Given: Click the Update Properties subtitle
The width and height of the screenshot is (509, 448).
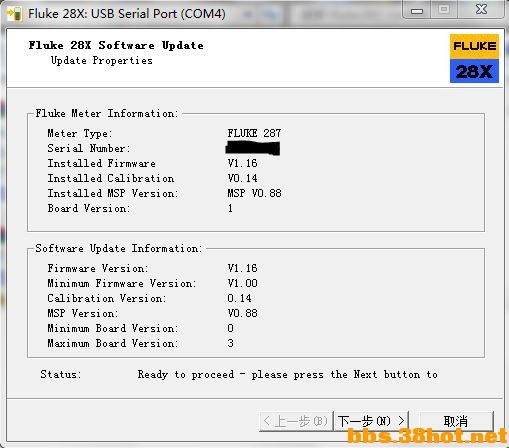Looking at the screenshot, I should [102, 61].
